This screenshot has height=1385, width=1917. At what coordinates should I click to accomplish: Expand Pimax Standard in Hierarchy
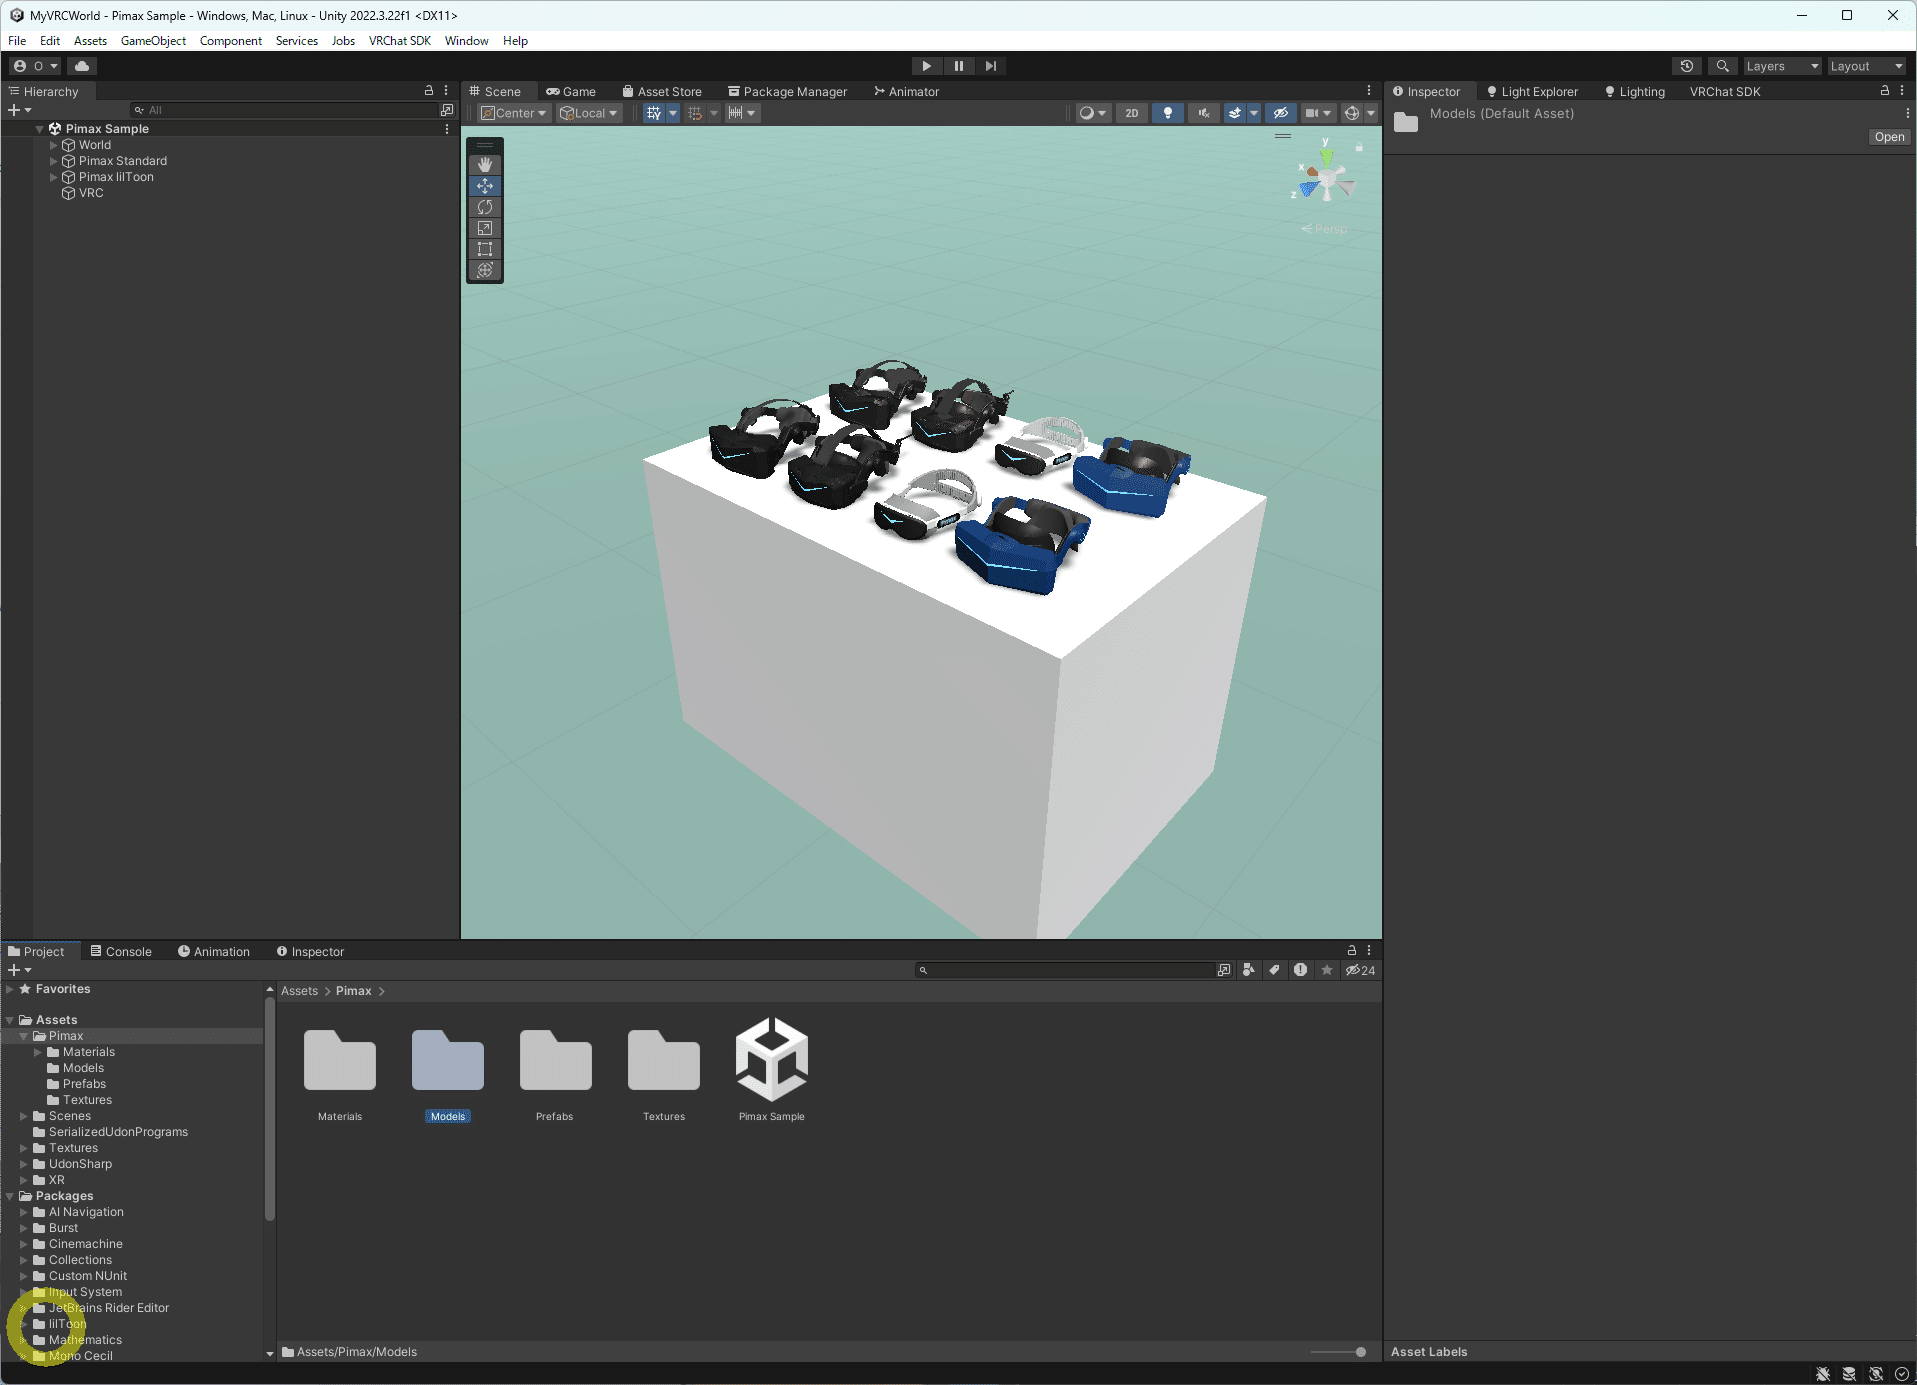(54, 161)
